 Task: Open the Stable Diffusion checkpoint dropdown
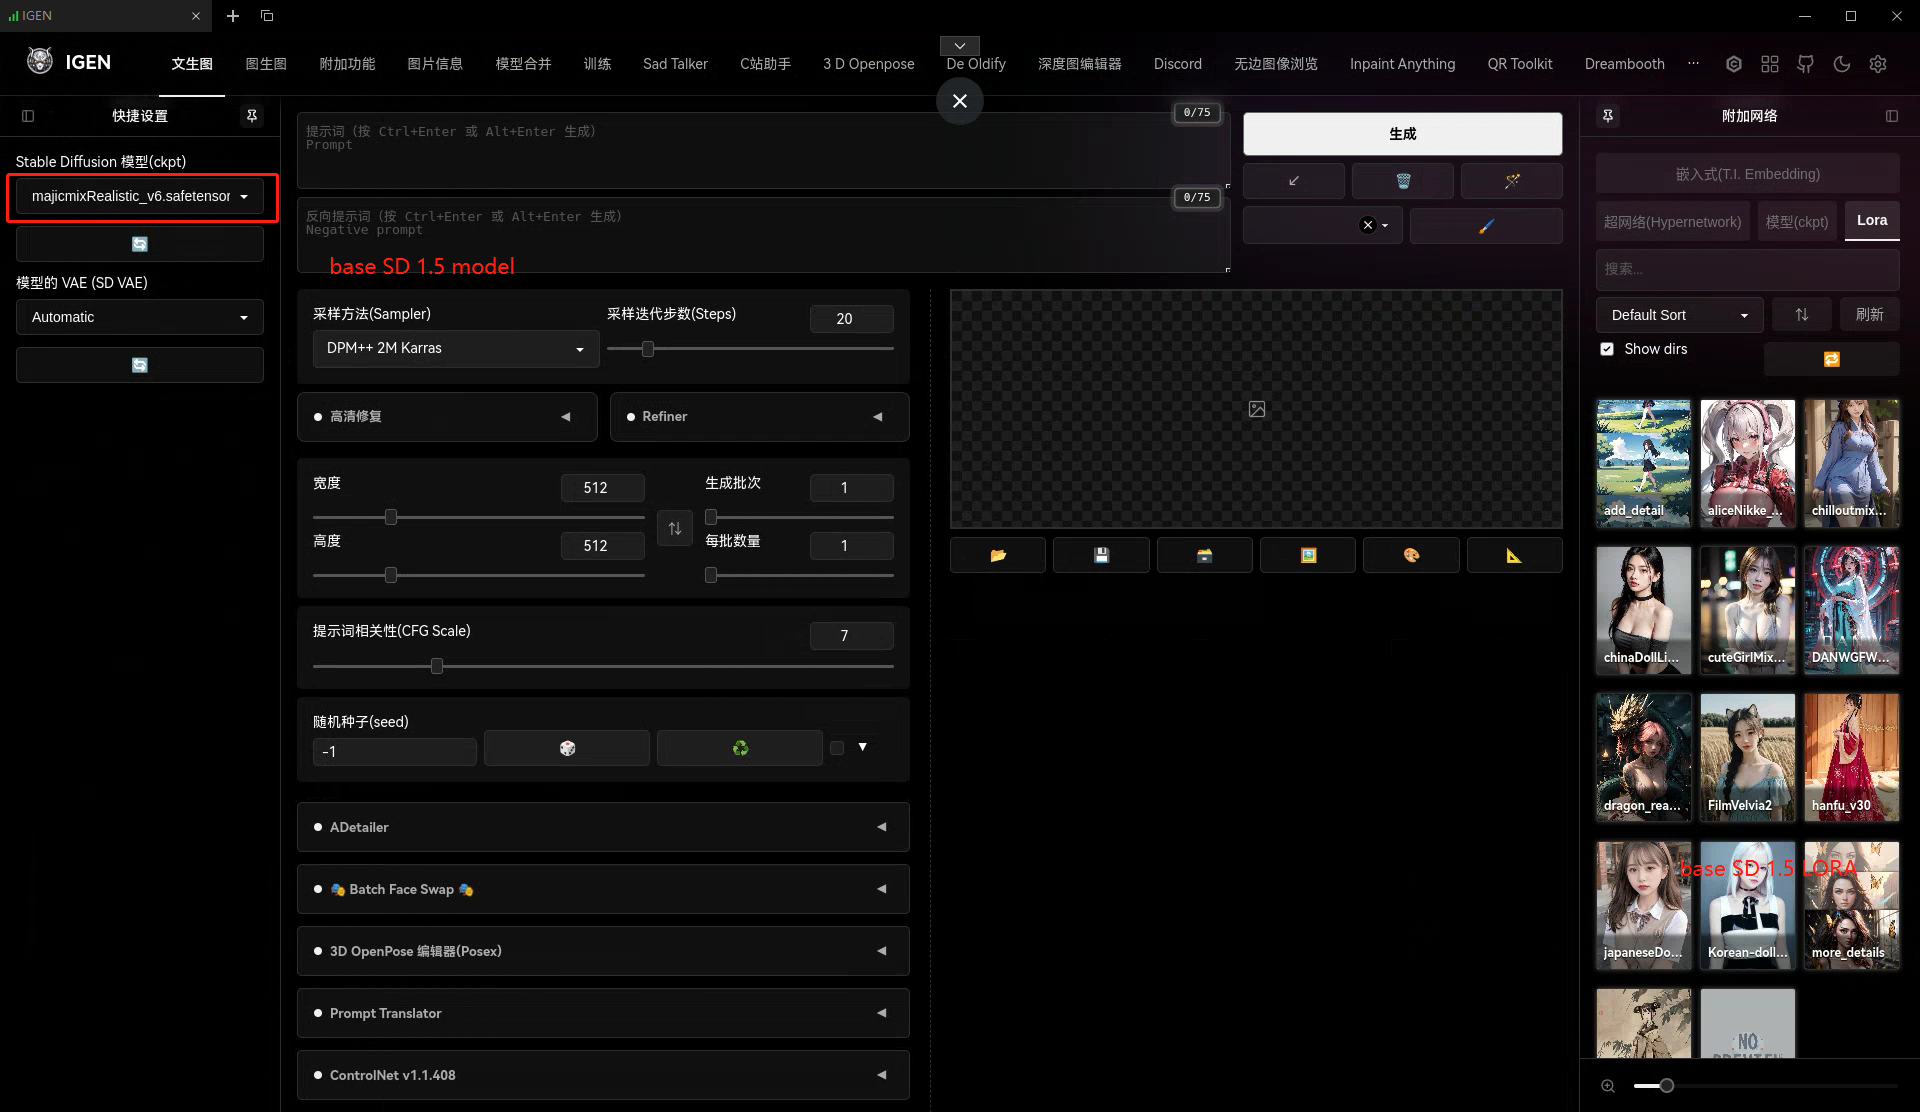coord(139,196)
